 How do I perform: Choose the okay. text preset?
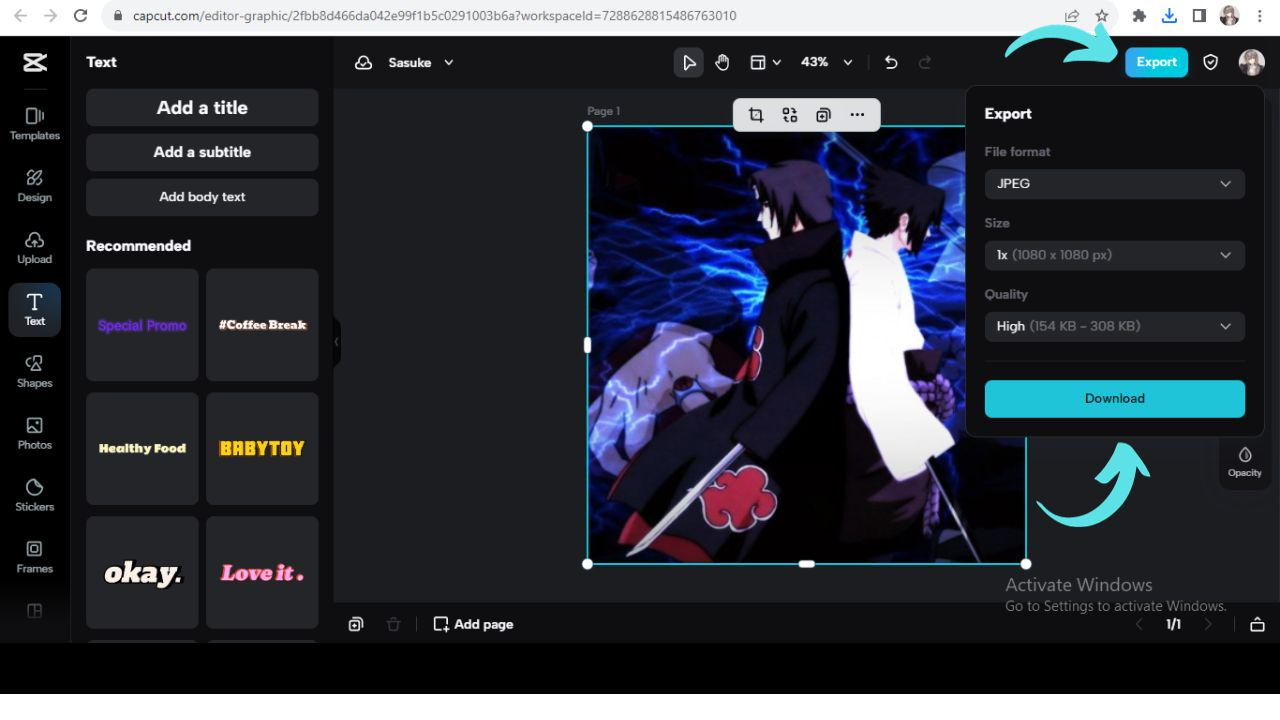[x=142, y=573]
